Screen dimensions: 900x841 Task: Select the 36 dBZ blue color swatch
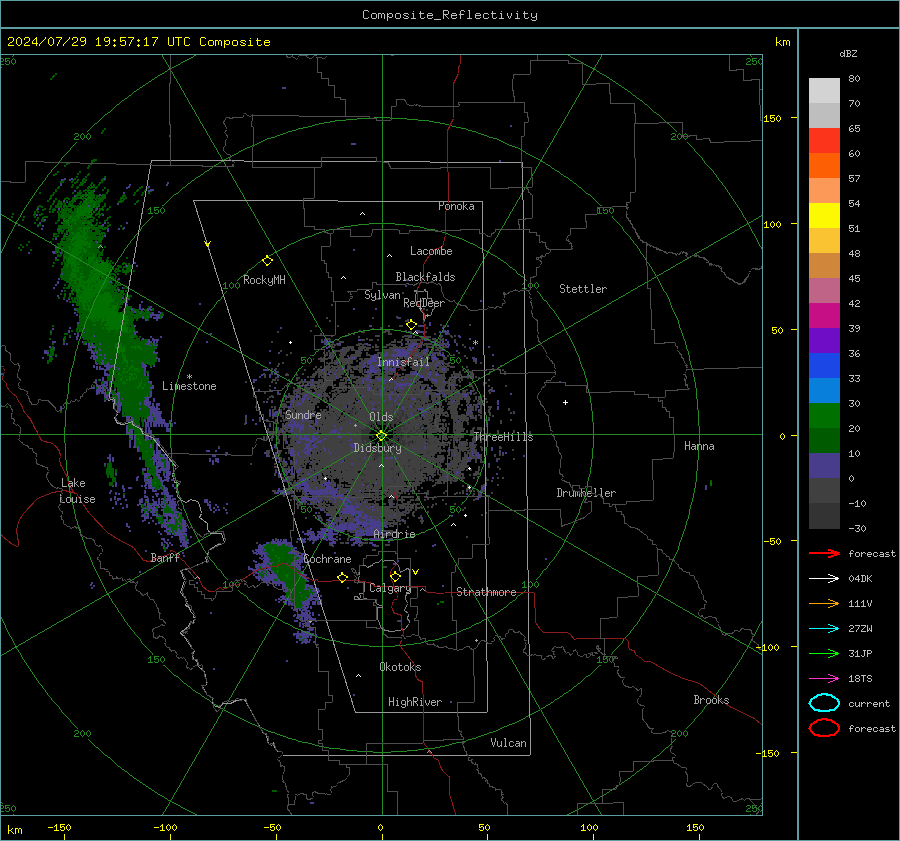tap(824, 365)
